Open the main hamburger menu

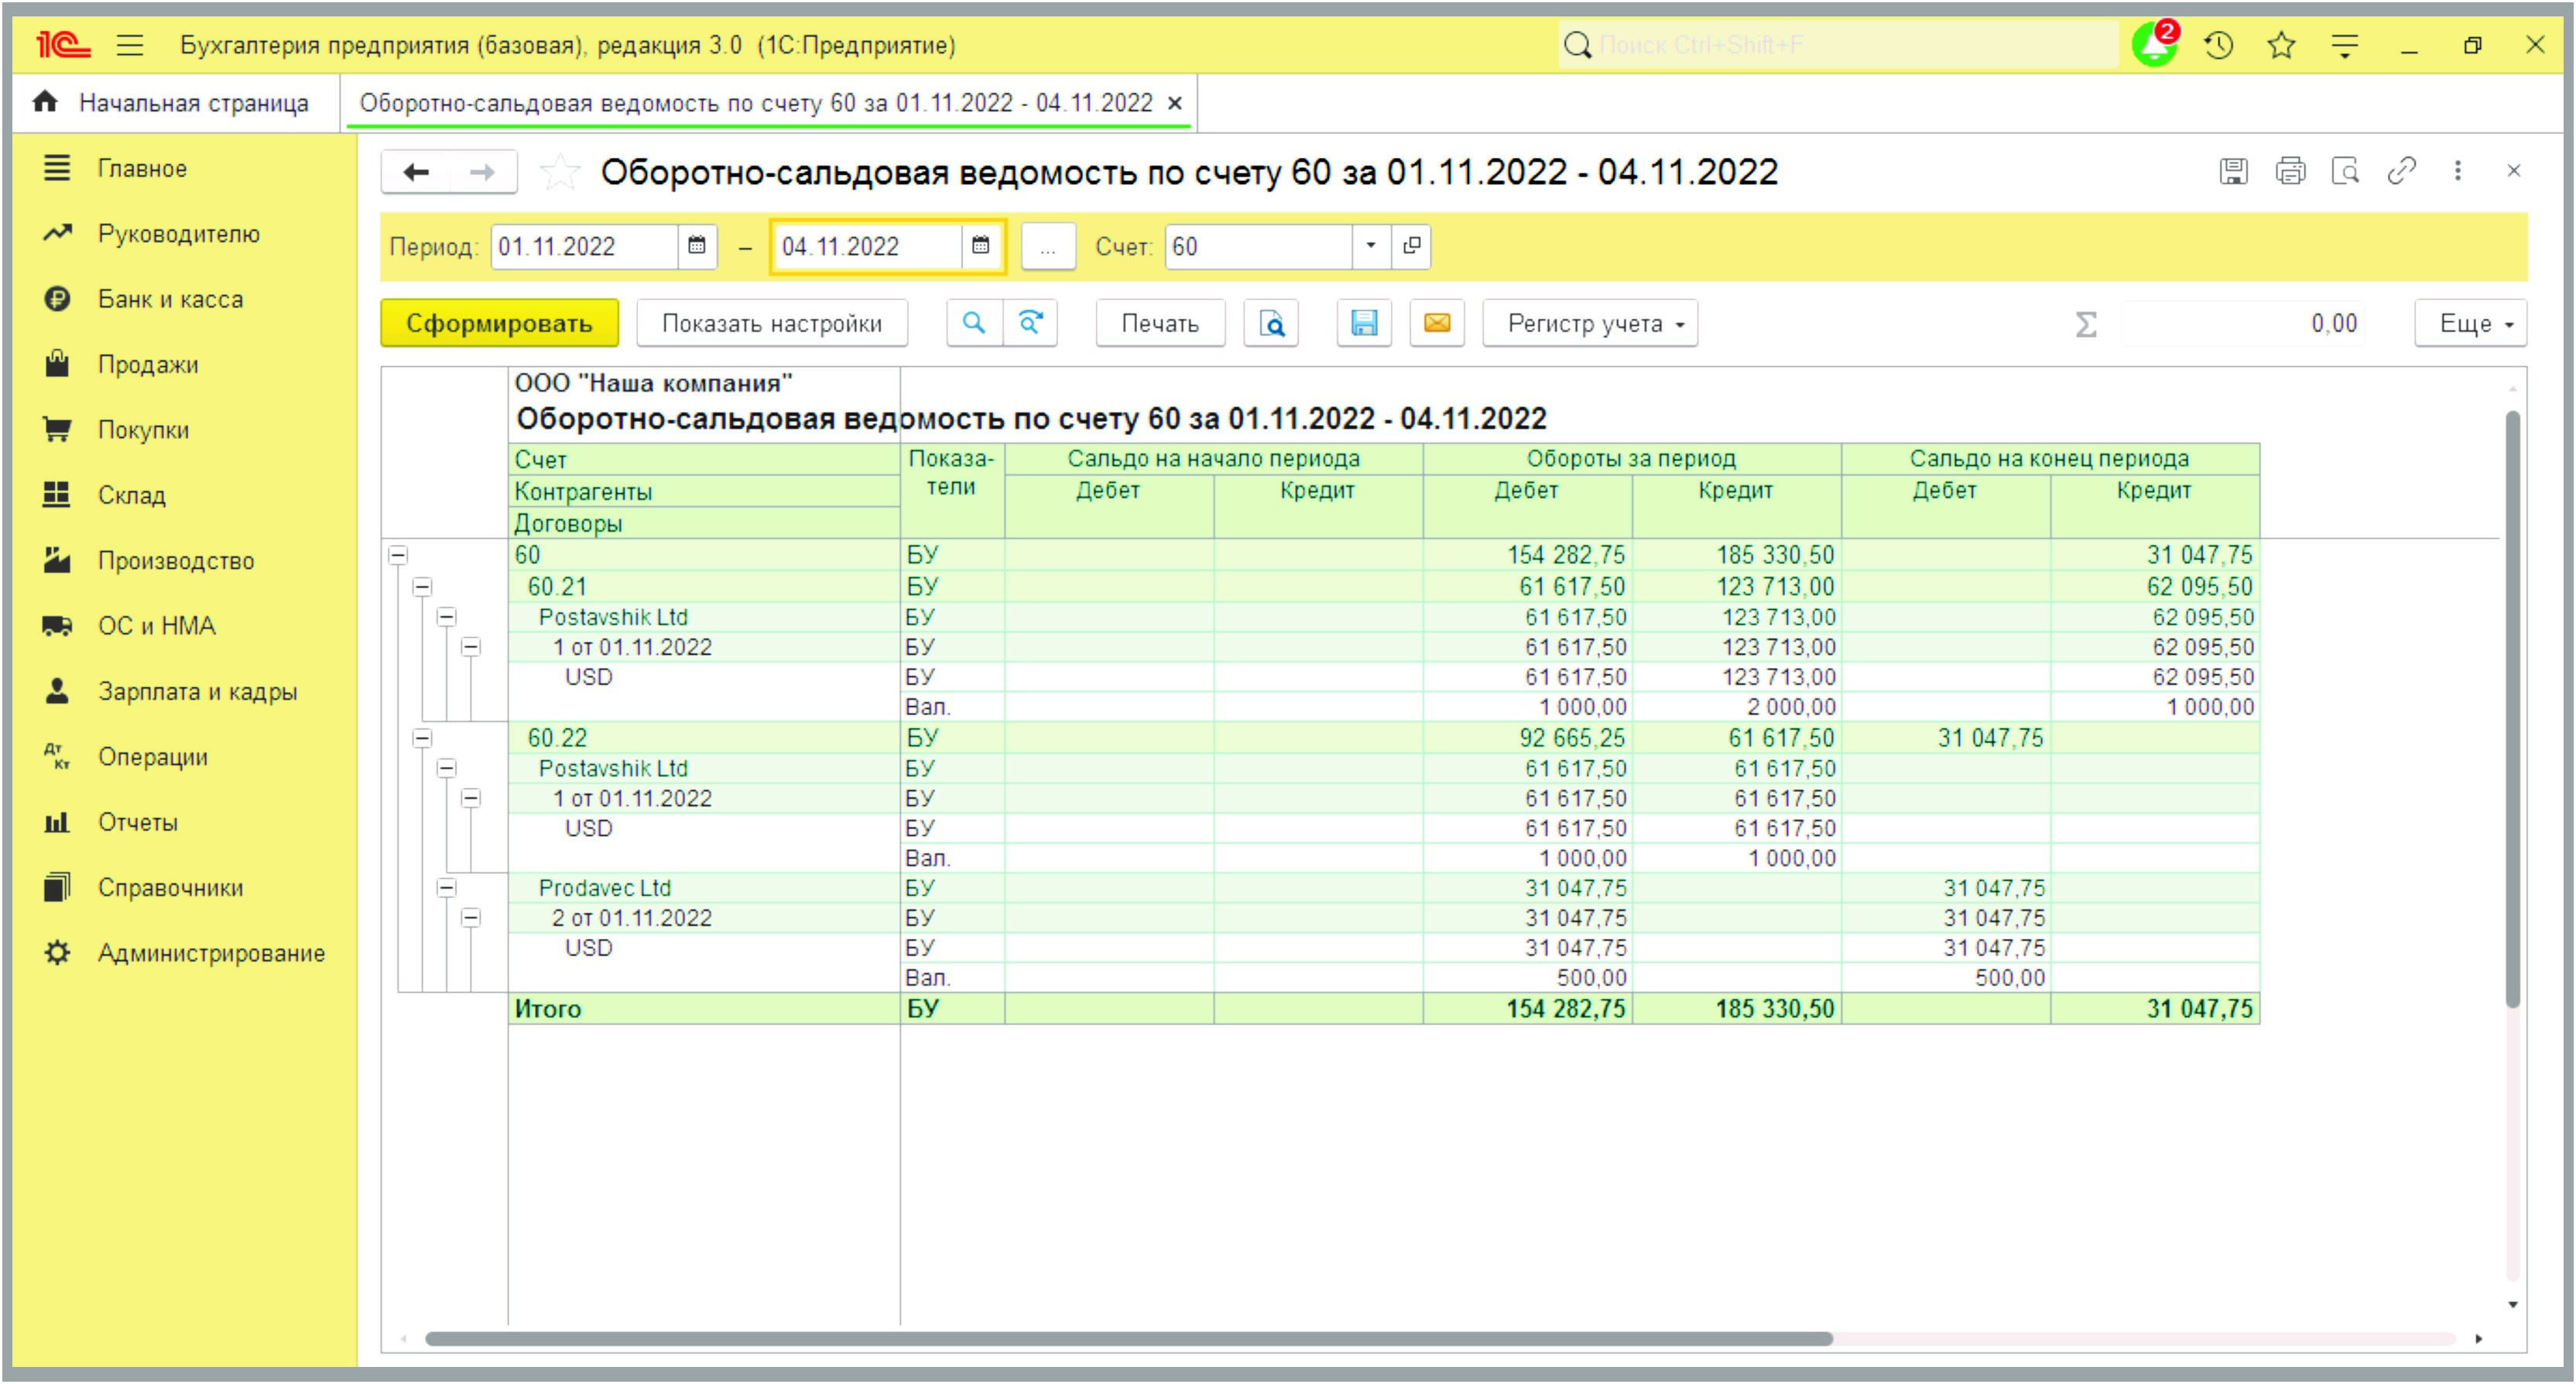130,45
